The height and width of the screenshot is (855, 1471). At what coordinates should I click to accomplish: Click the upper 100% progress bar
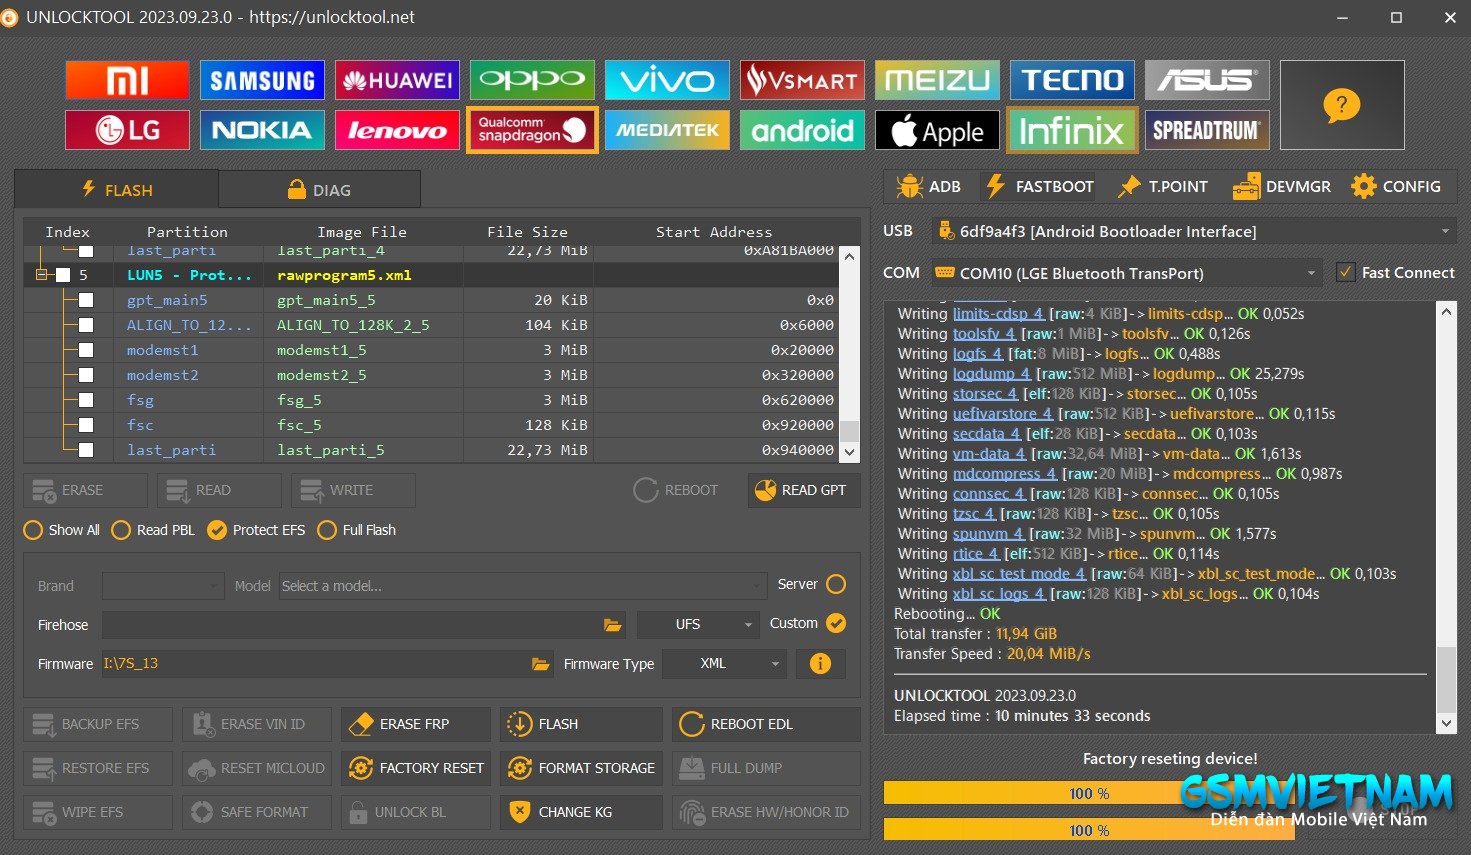(x=1089, y=793)
